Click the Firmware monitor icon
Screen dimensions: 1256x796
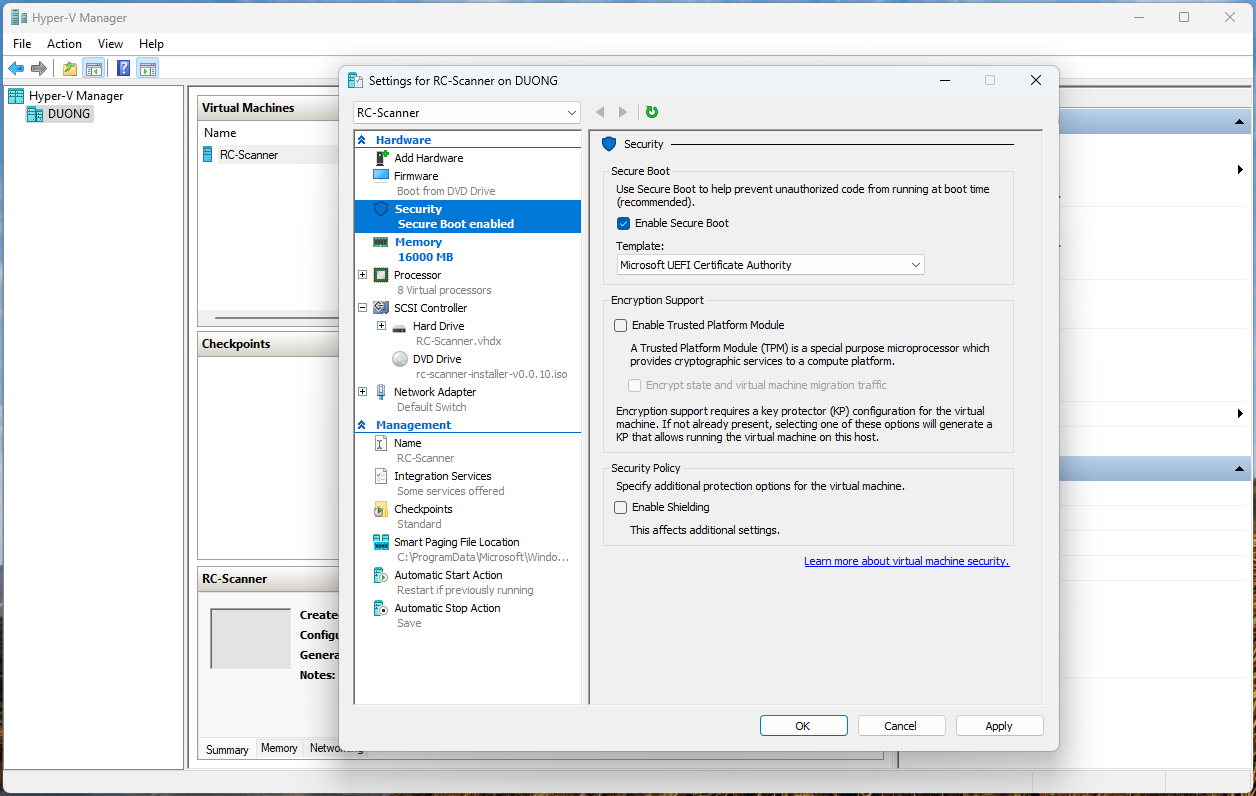(381, 175)
